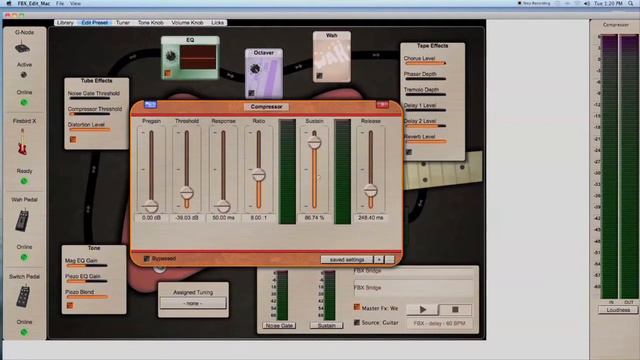Click the Ratio slider handle
This screenshot has height=360, width=640.
258,175
